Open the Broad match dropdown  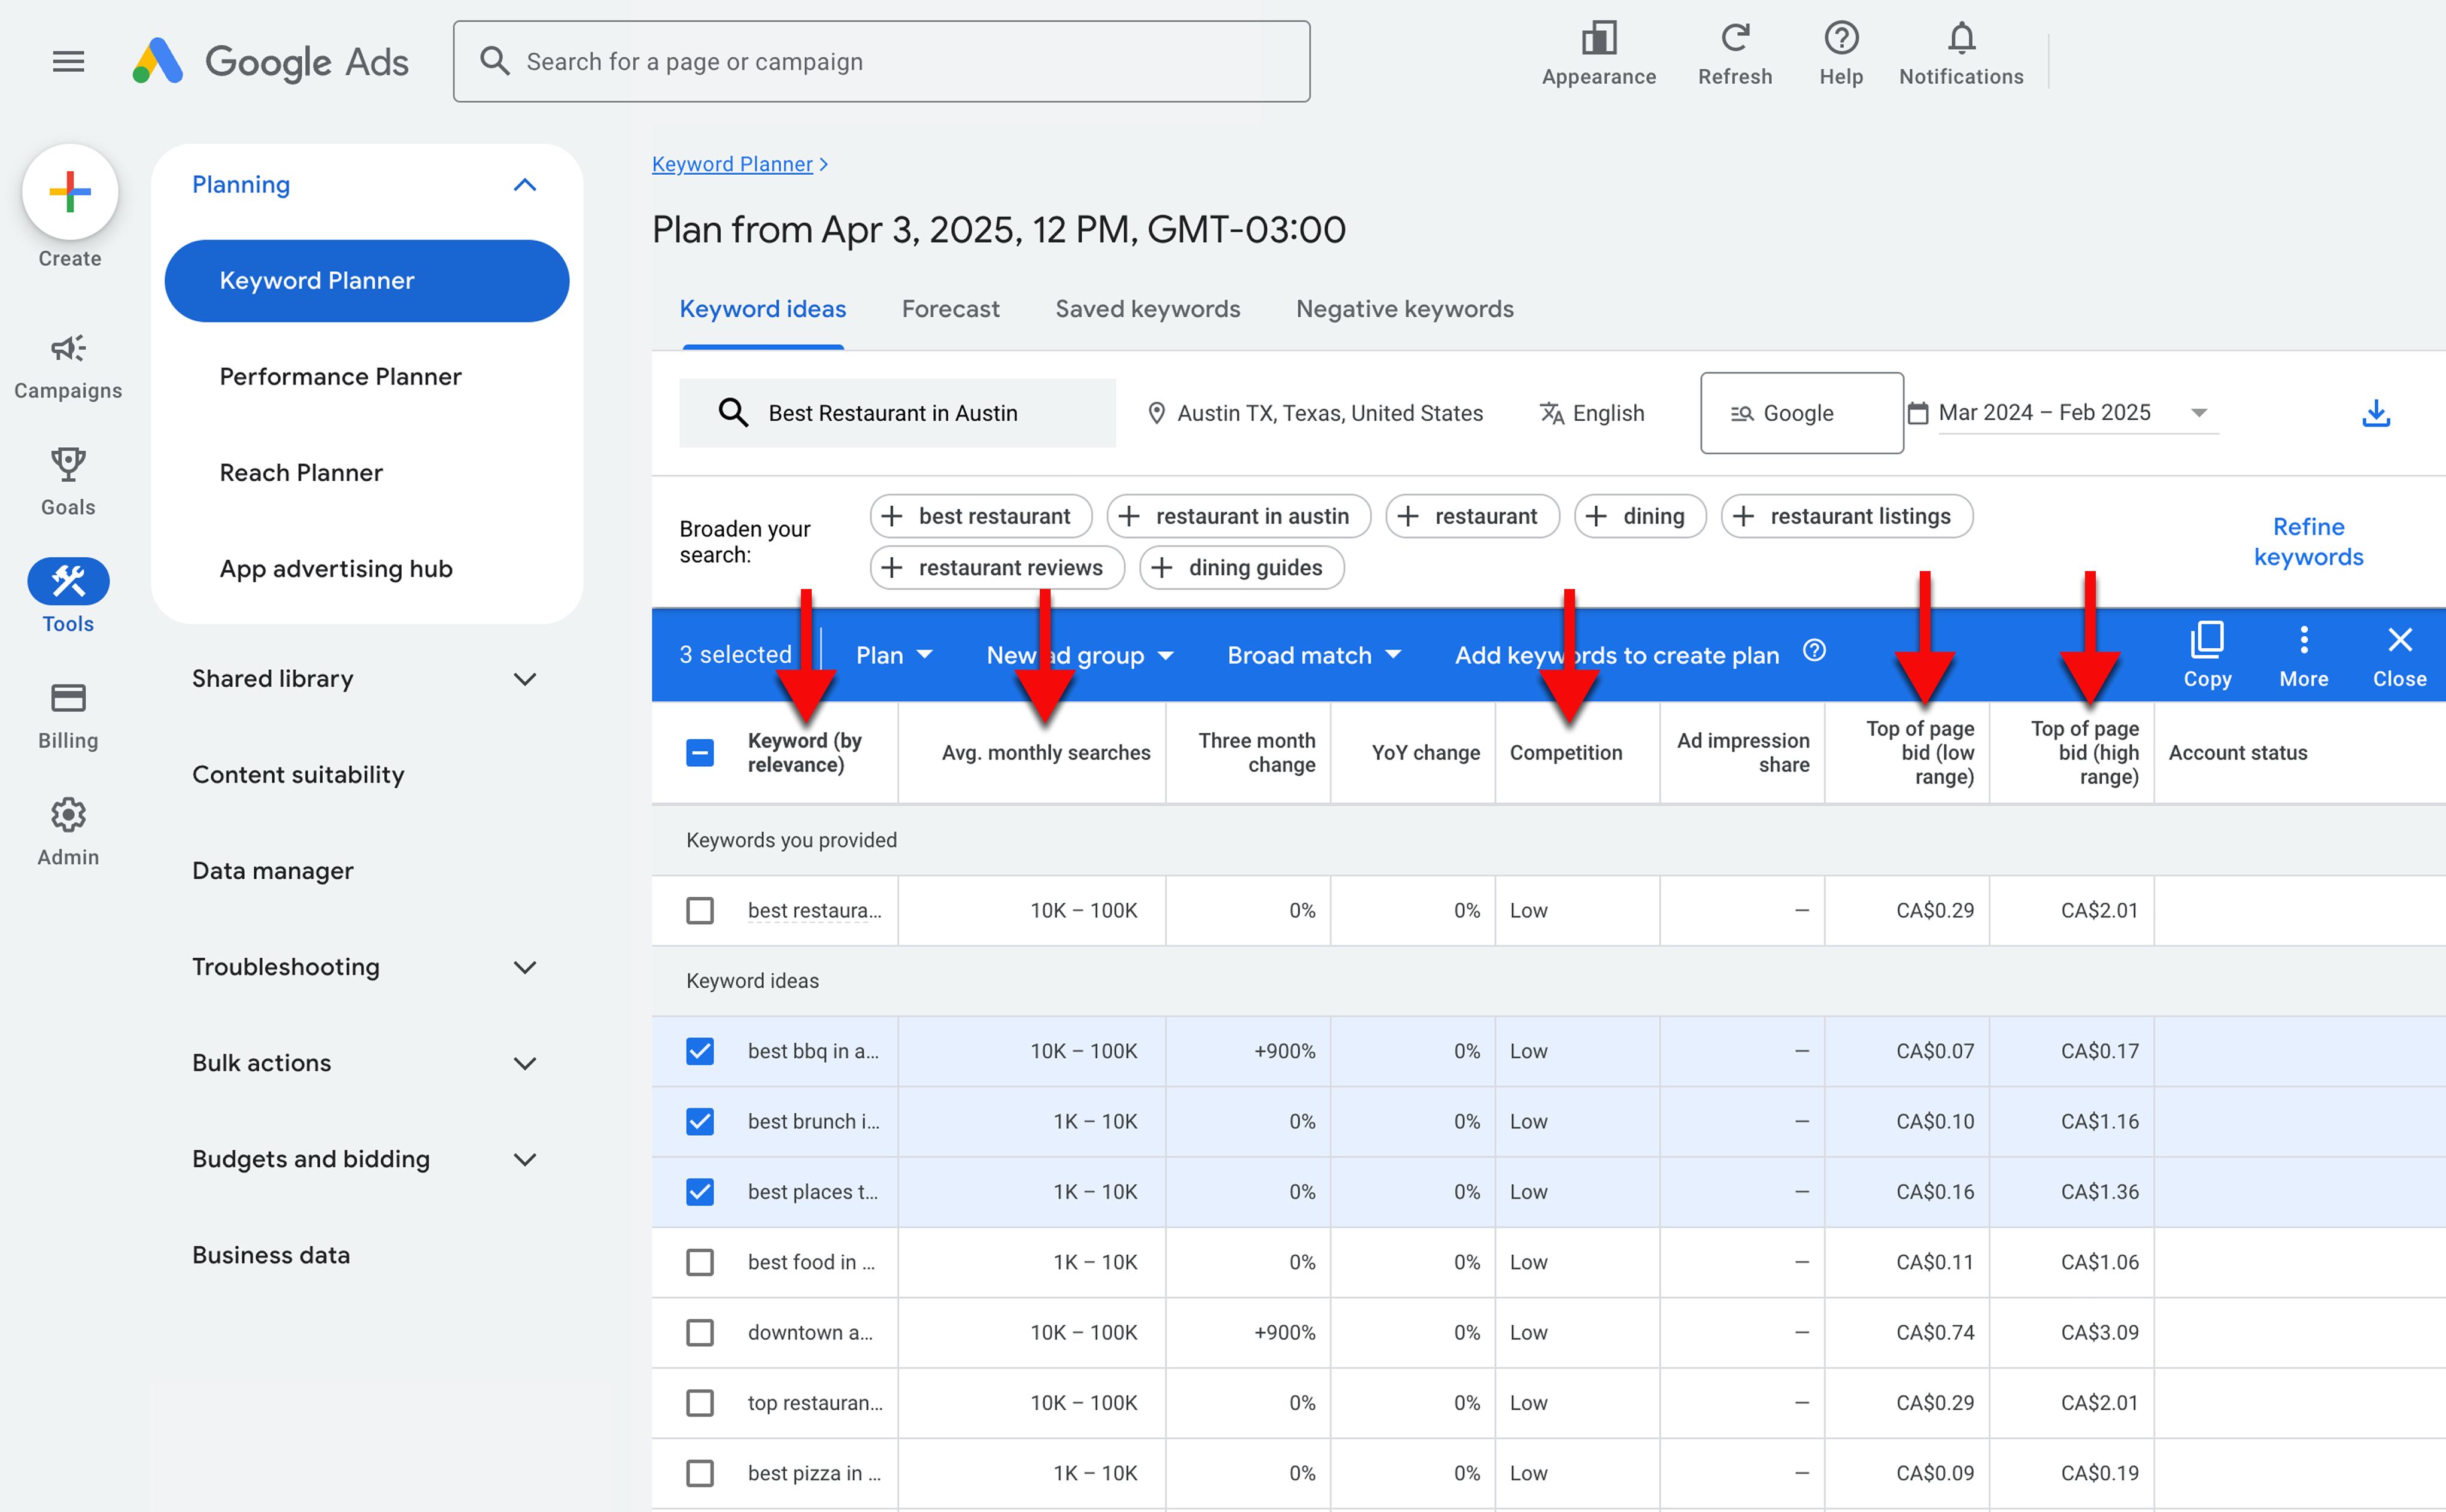[1313, 655]
